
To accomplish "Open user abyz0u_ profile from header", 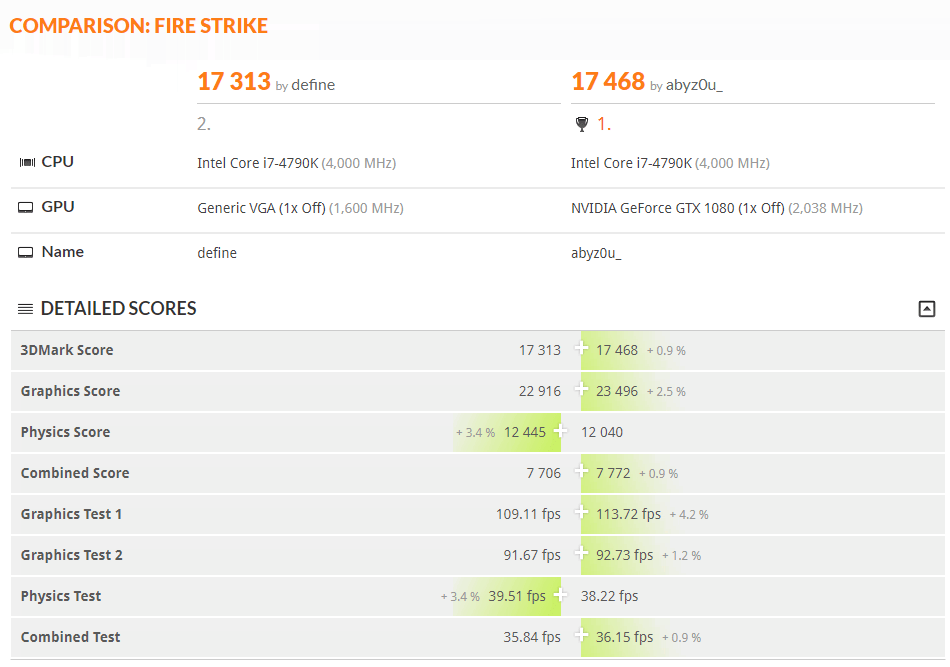I will point(694,85).
